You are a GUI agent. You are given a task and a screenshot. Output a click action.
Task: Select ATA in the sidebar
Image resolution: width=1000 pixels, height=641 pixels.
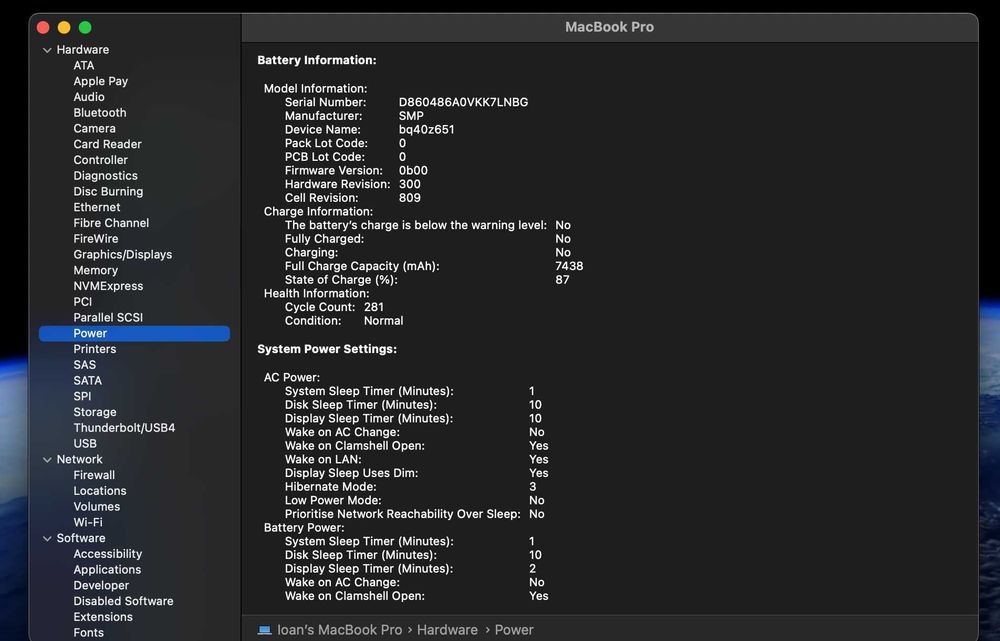[84, 66]
